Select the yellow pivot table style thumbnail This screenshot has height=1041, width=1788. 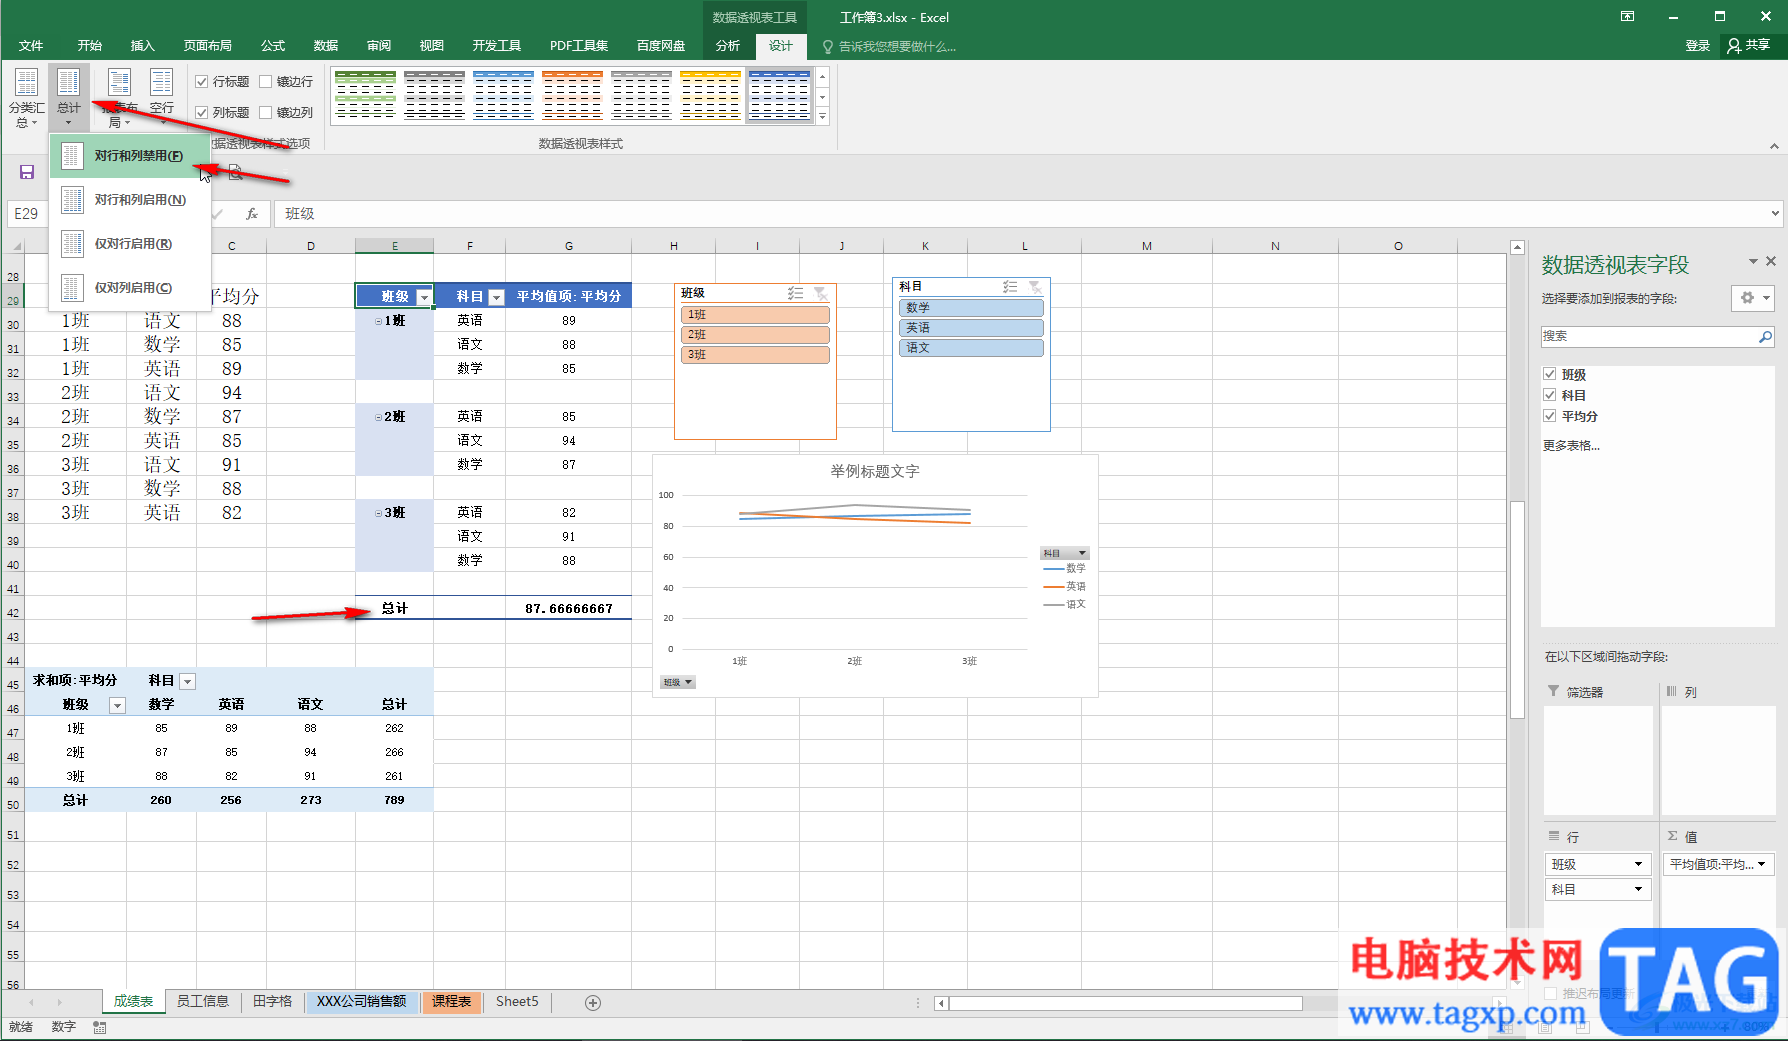pos(710,95)
